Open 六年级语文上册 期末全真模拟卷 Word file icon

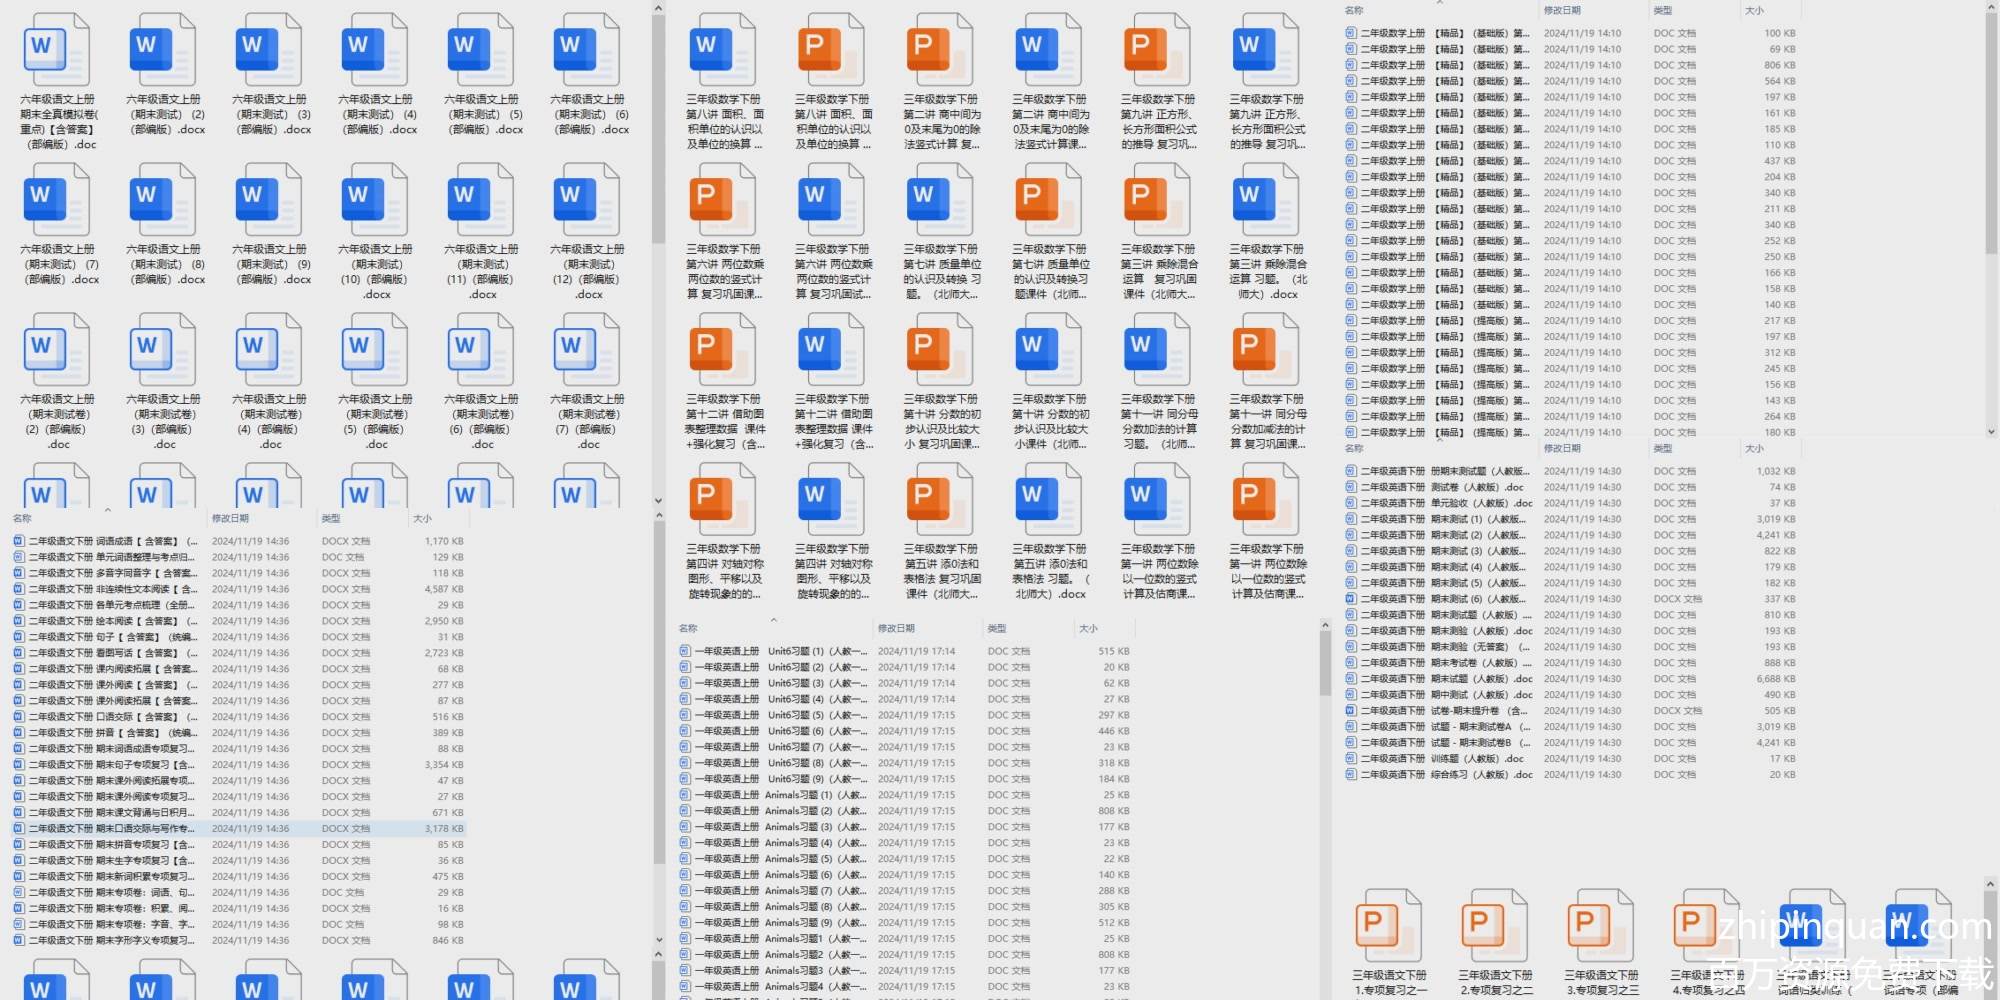tap(57, 50)
